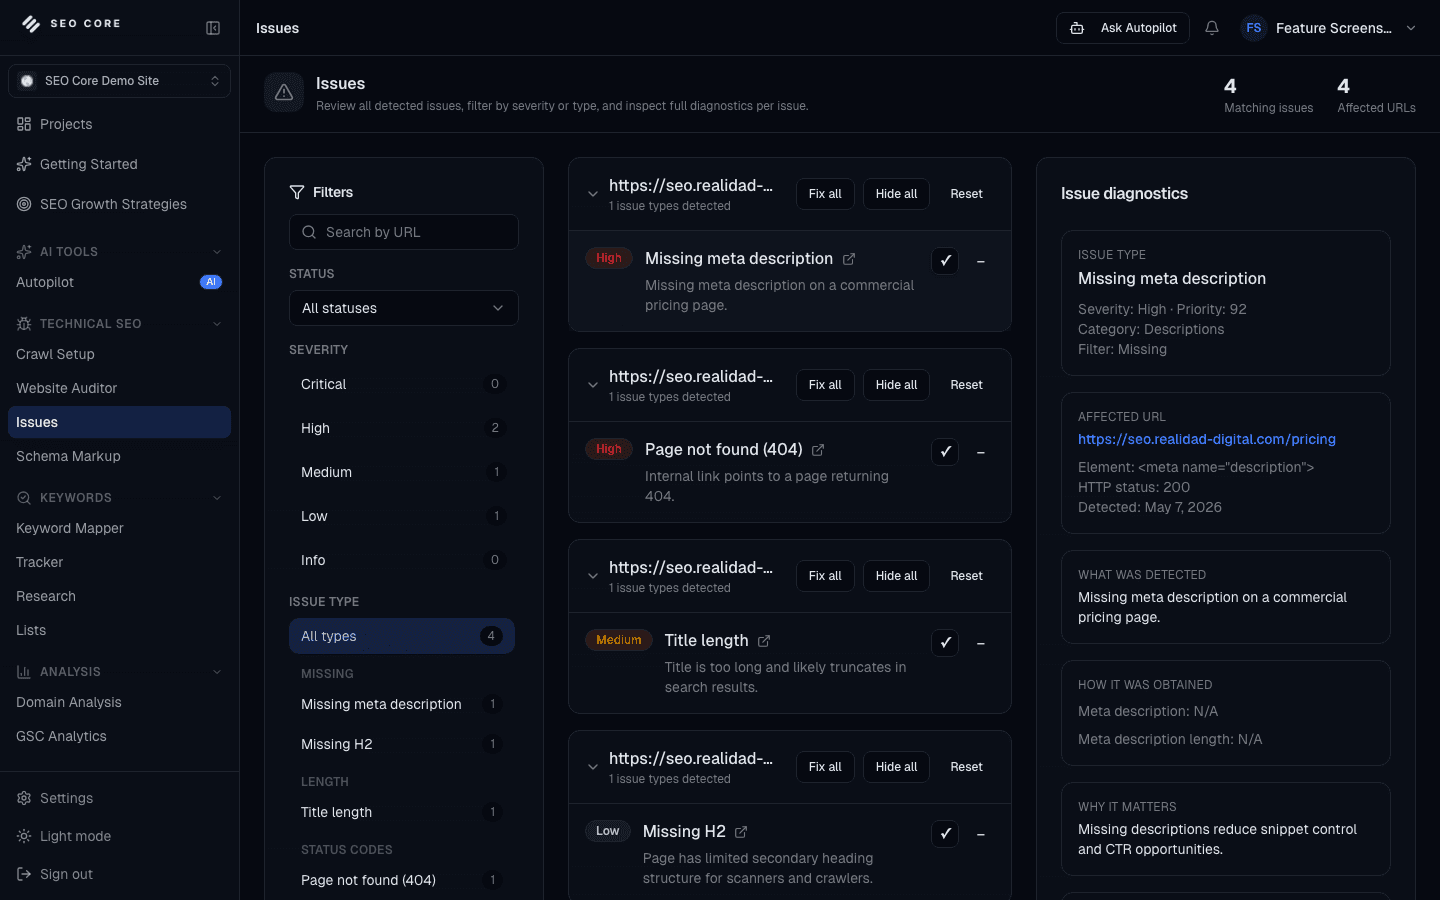Click the Ask Autopilot robot icon
The image size is (1440, 900).
point(1077,28)
